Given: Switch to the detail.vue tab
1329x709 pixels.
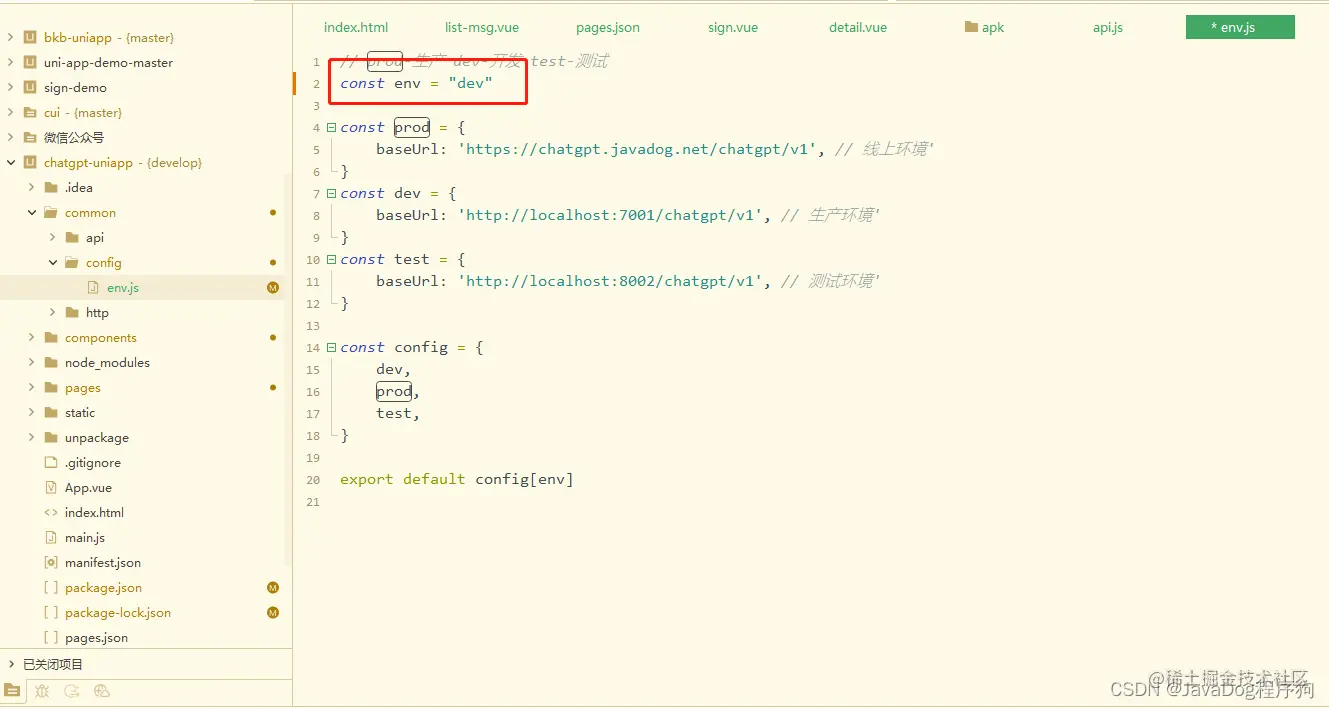Looking at the screenshot, I should (x=858, y=27).
